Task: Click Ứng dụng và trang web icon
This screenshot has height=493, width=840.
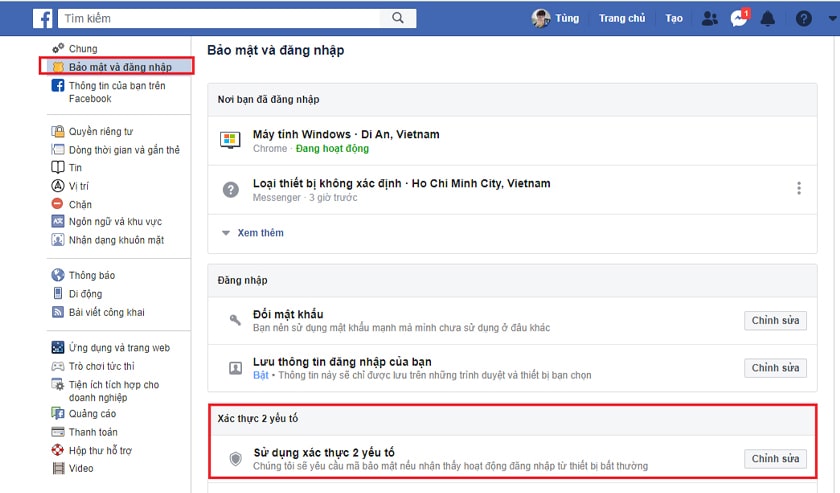Action: coord(58,347)
